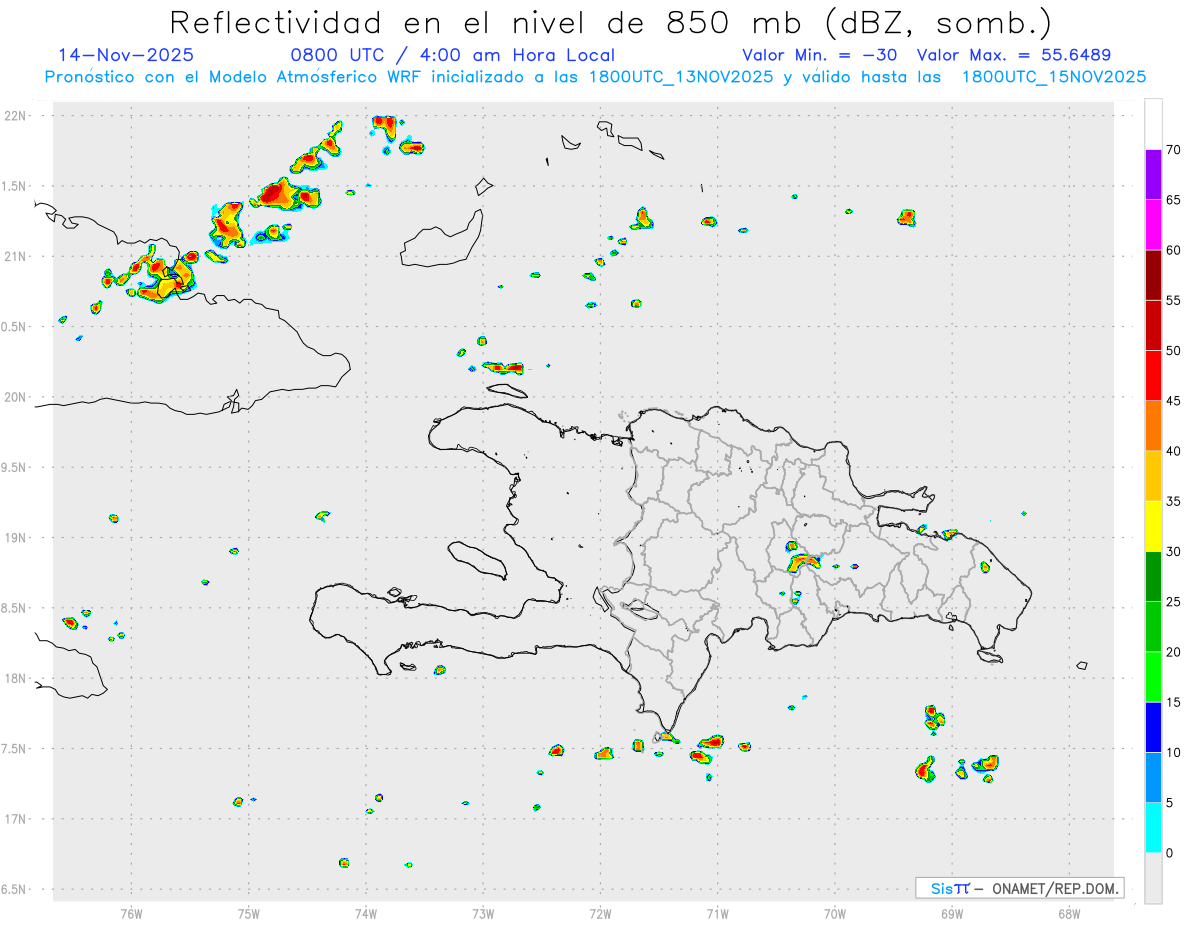Pick the dark green 25–30 dBZ swatch
This screenshot has height=927, width=1200.
[1153, 576]
